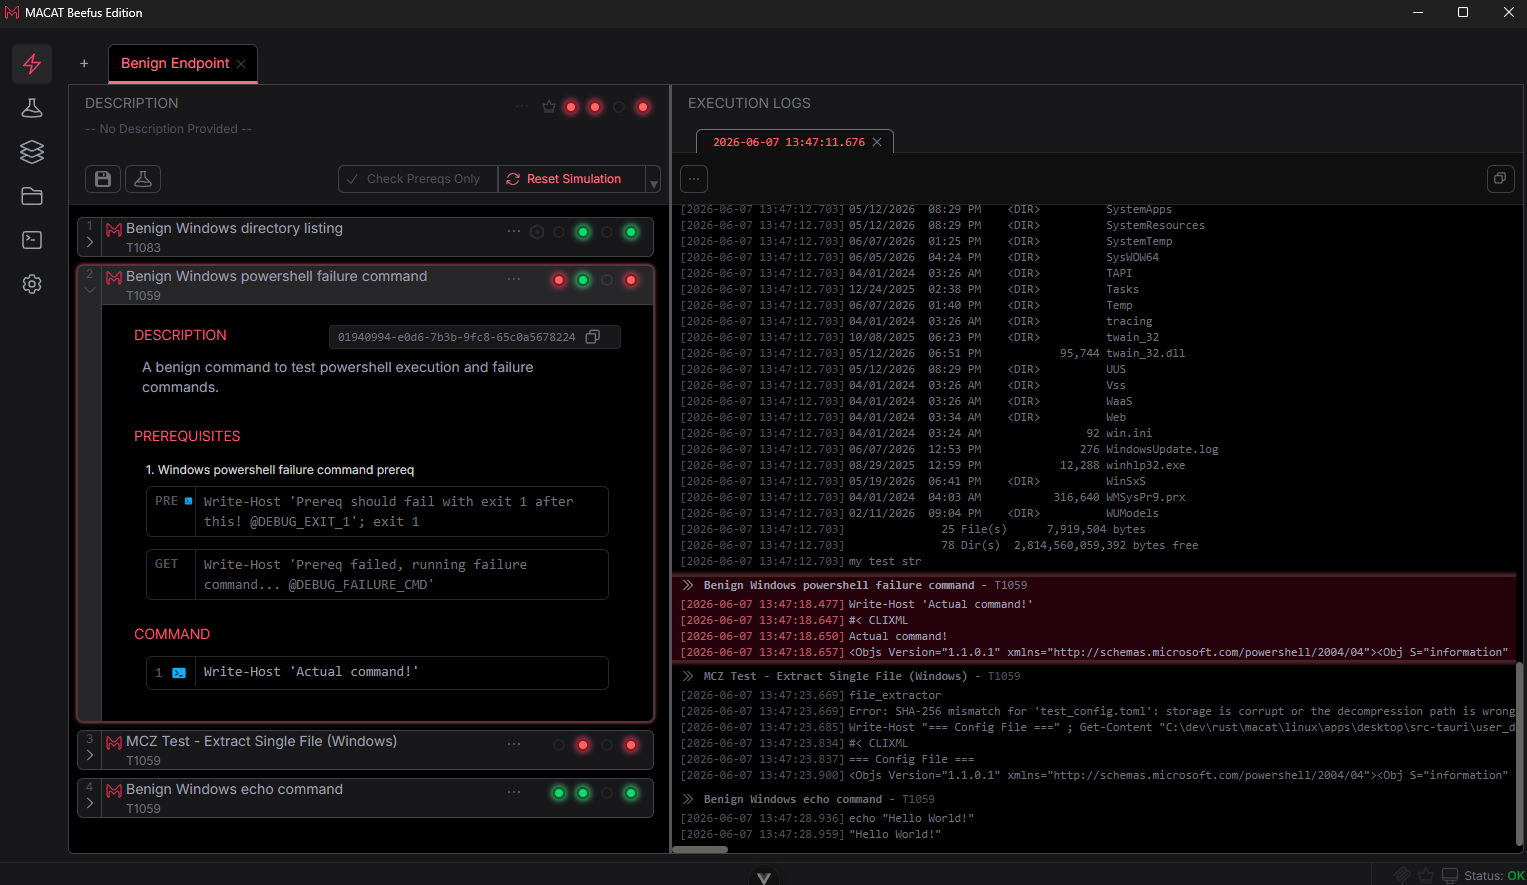Toggle green indicator on powershell failure row
The width and height of the screenshot is (1527, 885).
point(583,280)
